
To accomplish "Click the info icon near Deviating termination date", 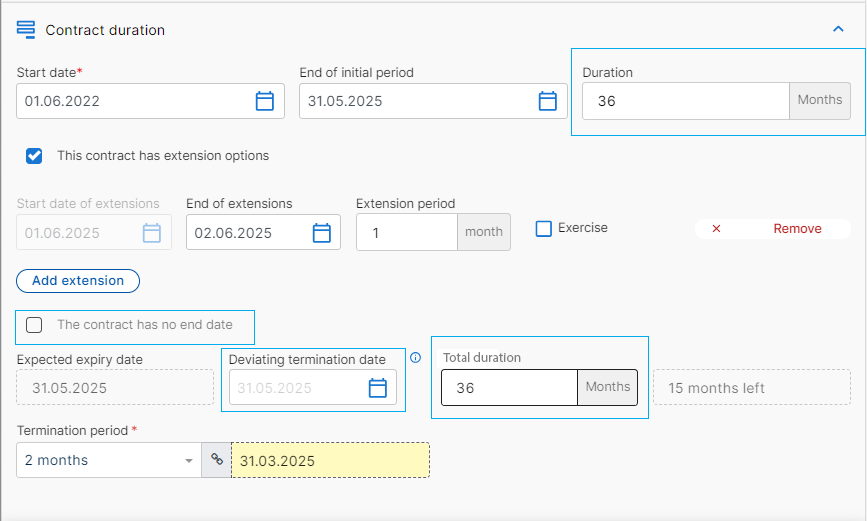I will [415, 358].
